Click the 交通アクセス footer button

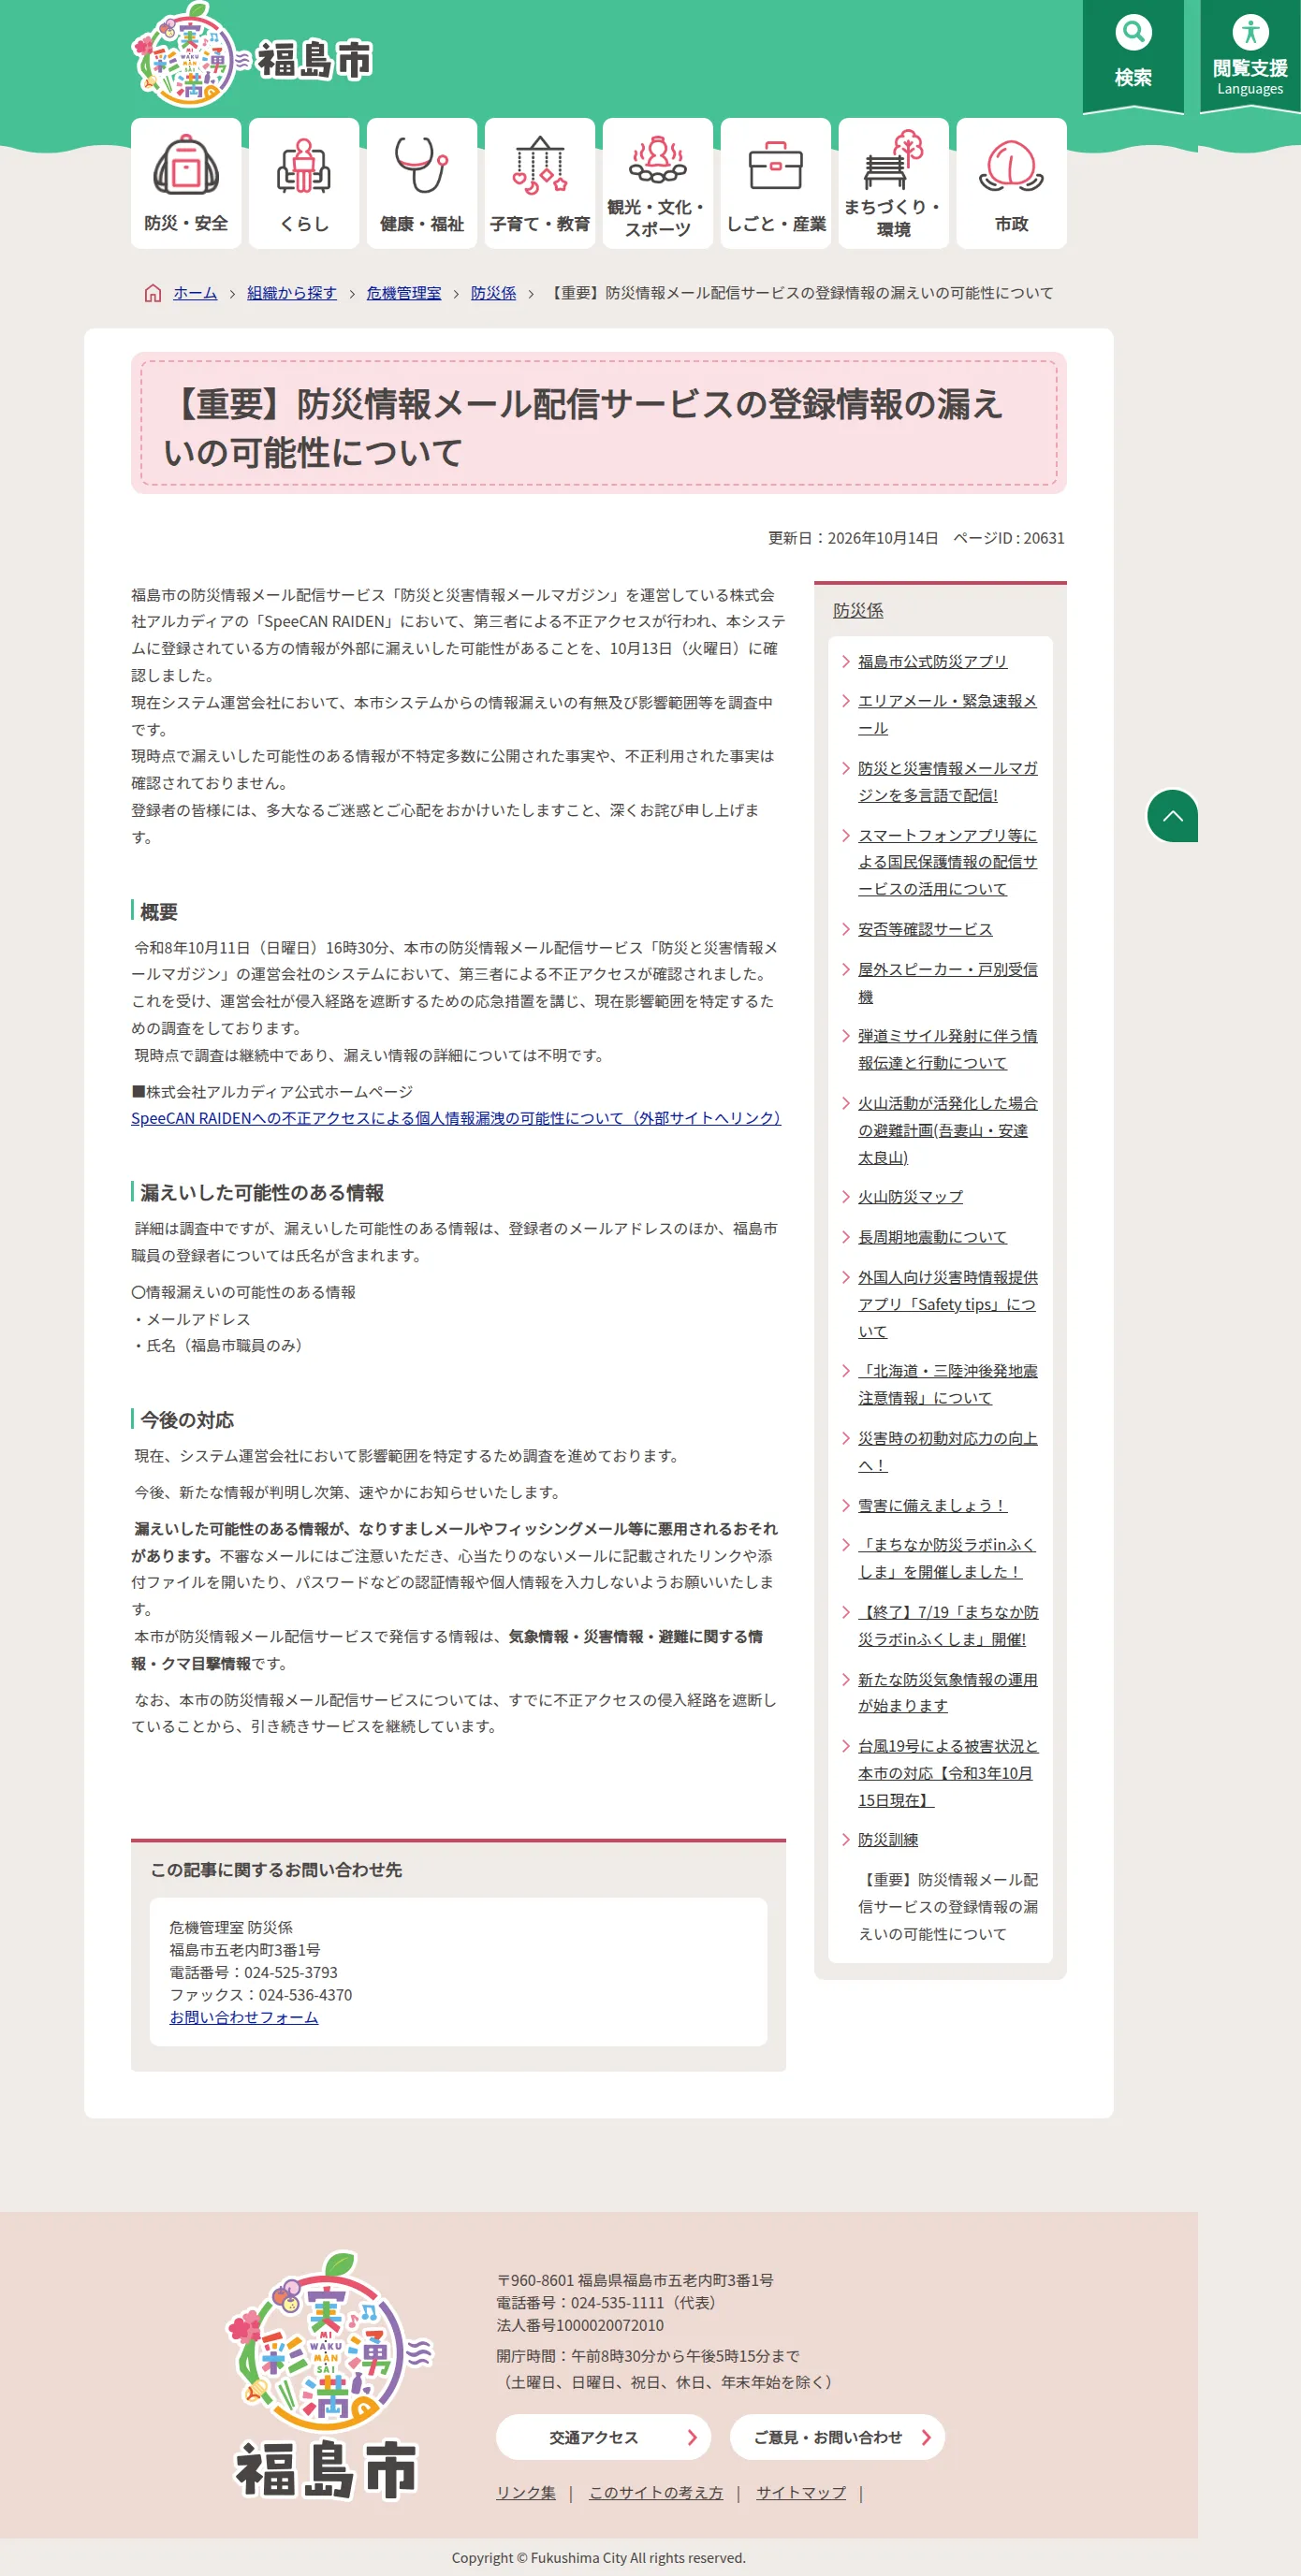click(x=603, y=2437)
